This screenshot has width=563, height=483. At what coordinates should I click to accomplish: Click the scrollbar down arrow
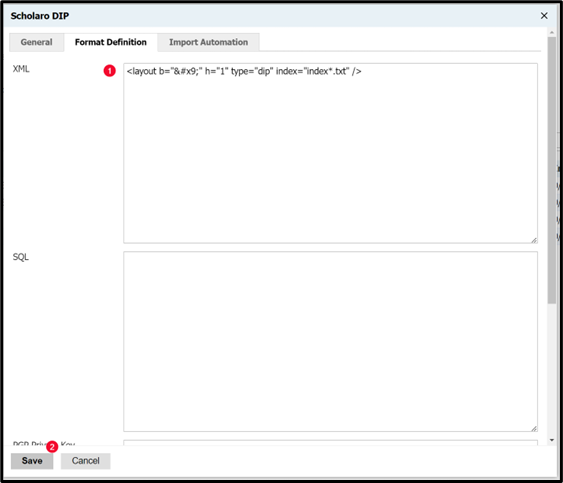[x=552, y=440]
